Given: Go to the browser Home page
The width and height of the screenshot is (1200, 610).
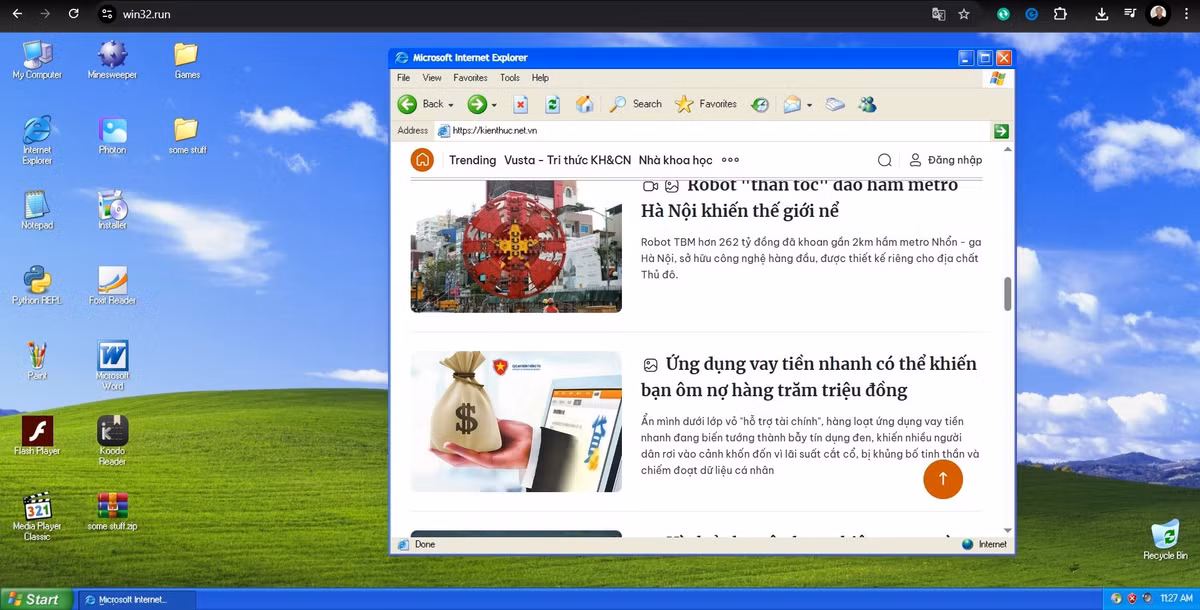Looking at the screenshot, I should [x=584, y=104].
